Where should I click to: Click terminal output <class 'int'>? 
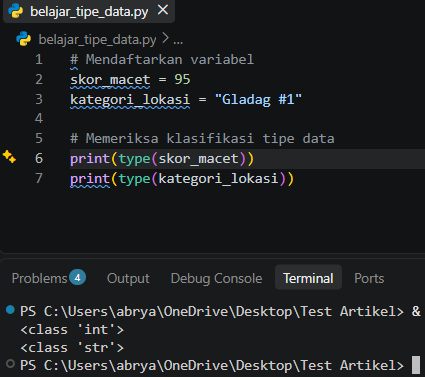pos(72,330)
